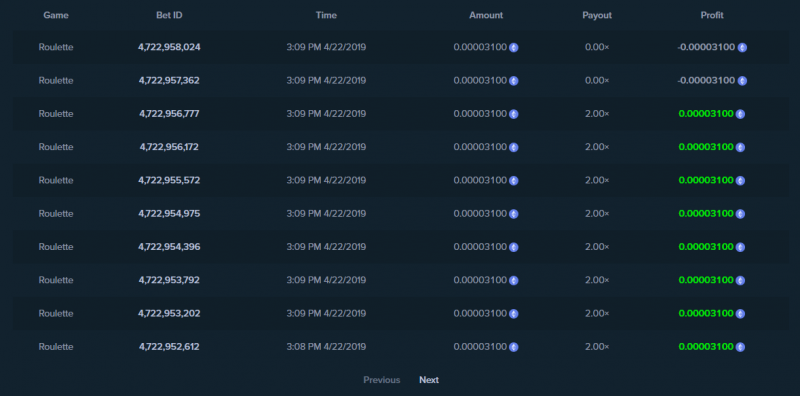Open bet ID 4,722,953,792
Screen dimensions: 800x396
click(169, 280)
